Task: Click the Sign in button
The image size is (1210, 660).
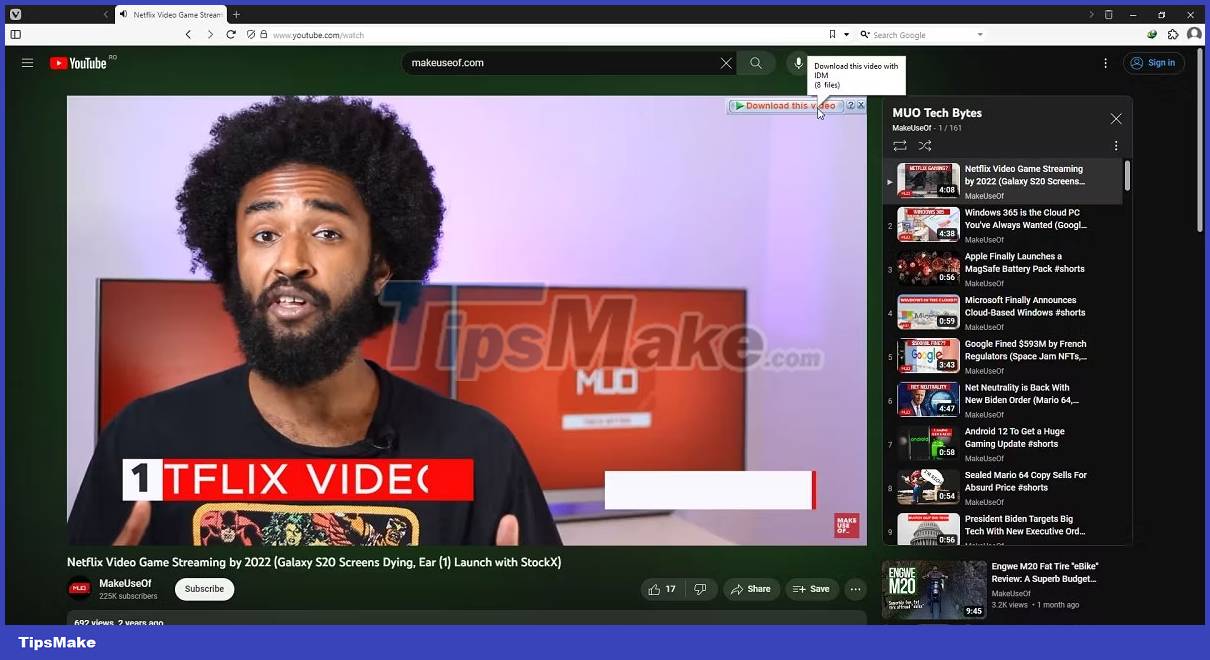Action: pos(1154,63)
